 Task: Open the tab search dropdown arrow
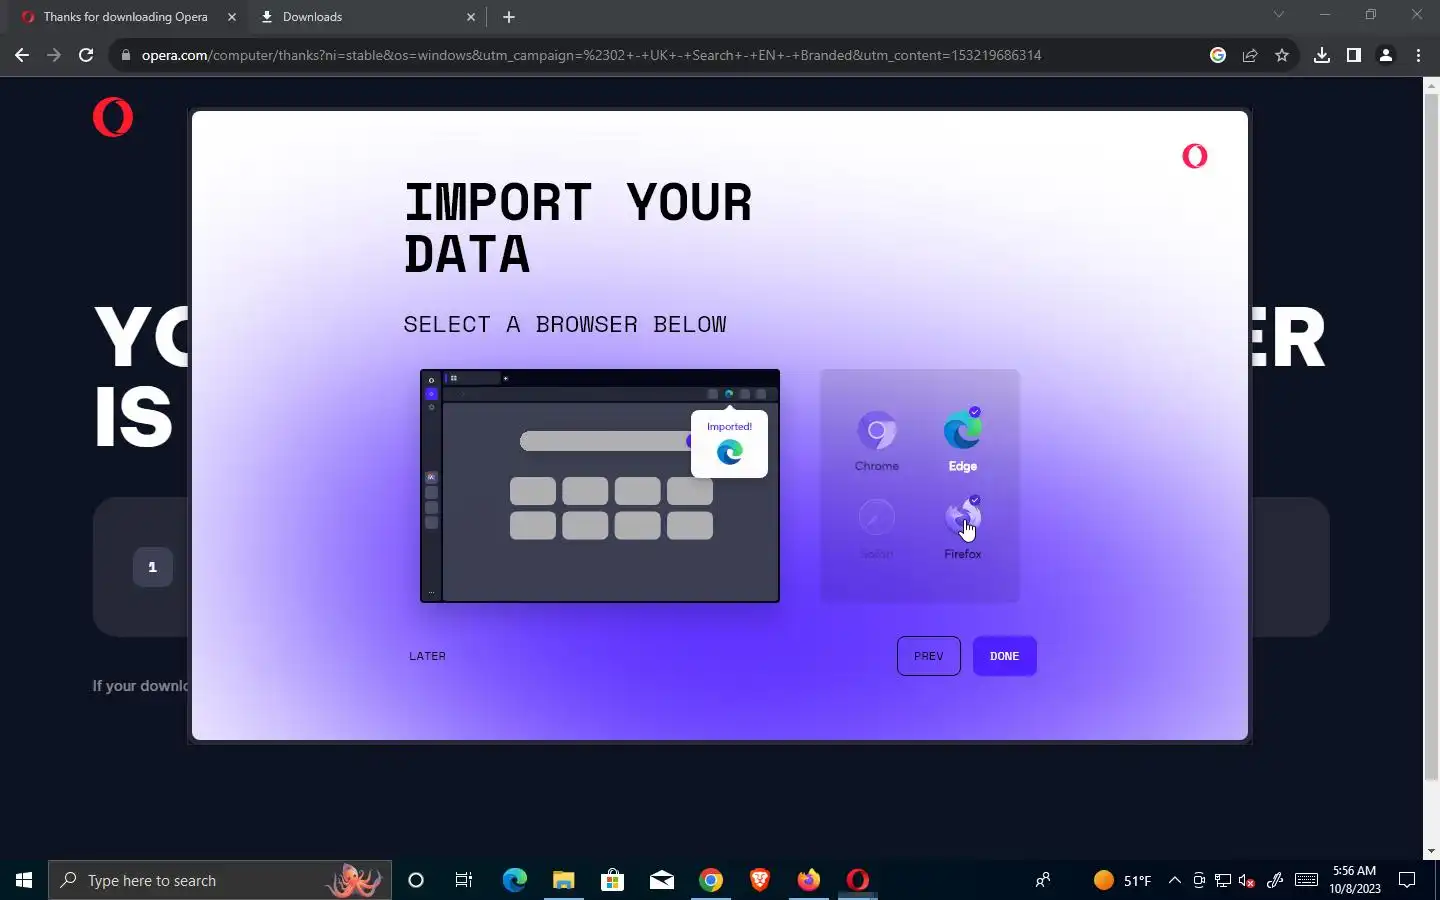[x=1278, y=15]
